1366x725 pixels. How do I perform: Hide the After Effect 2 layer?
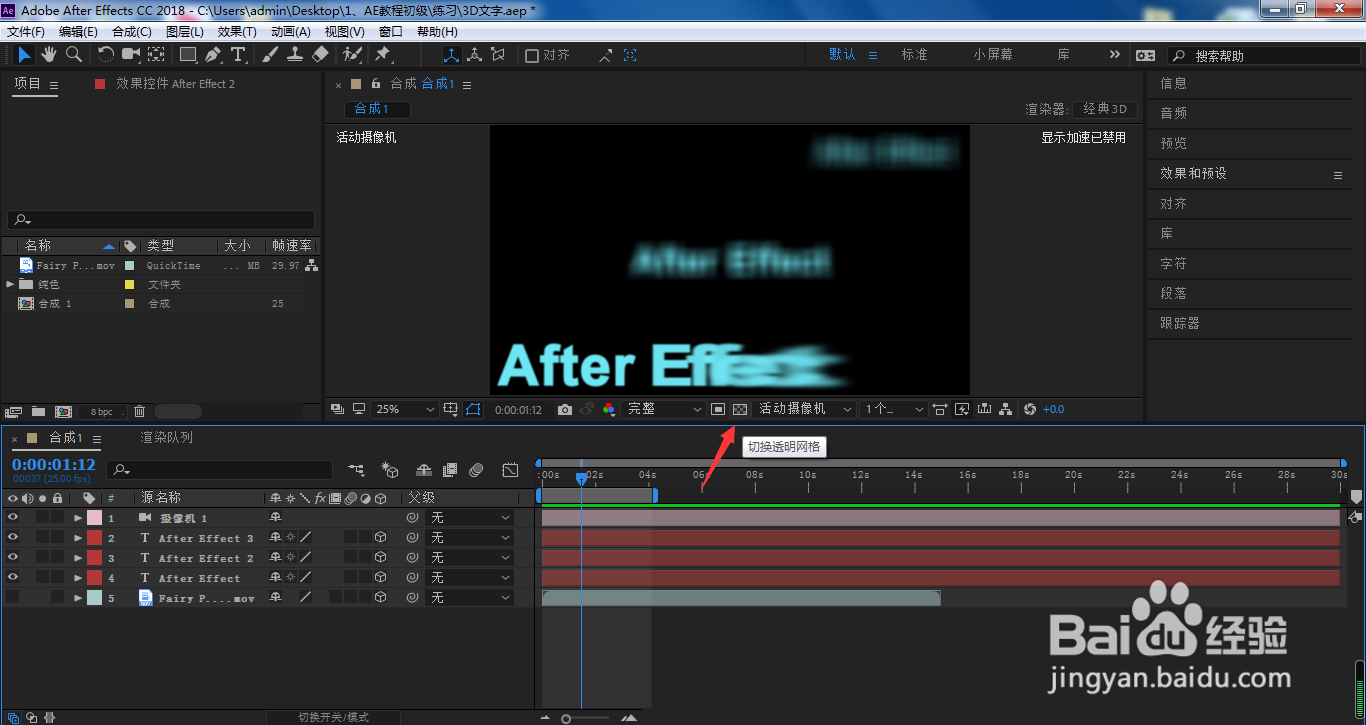(12, 558)
